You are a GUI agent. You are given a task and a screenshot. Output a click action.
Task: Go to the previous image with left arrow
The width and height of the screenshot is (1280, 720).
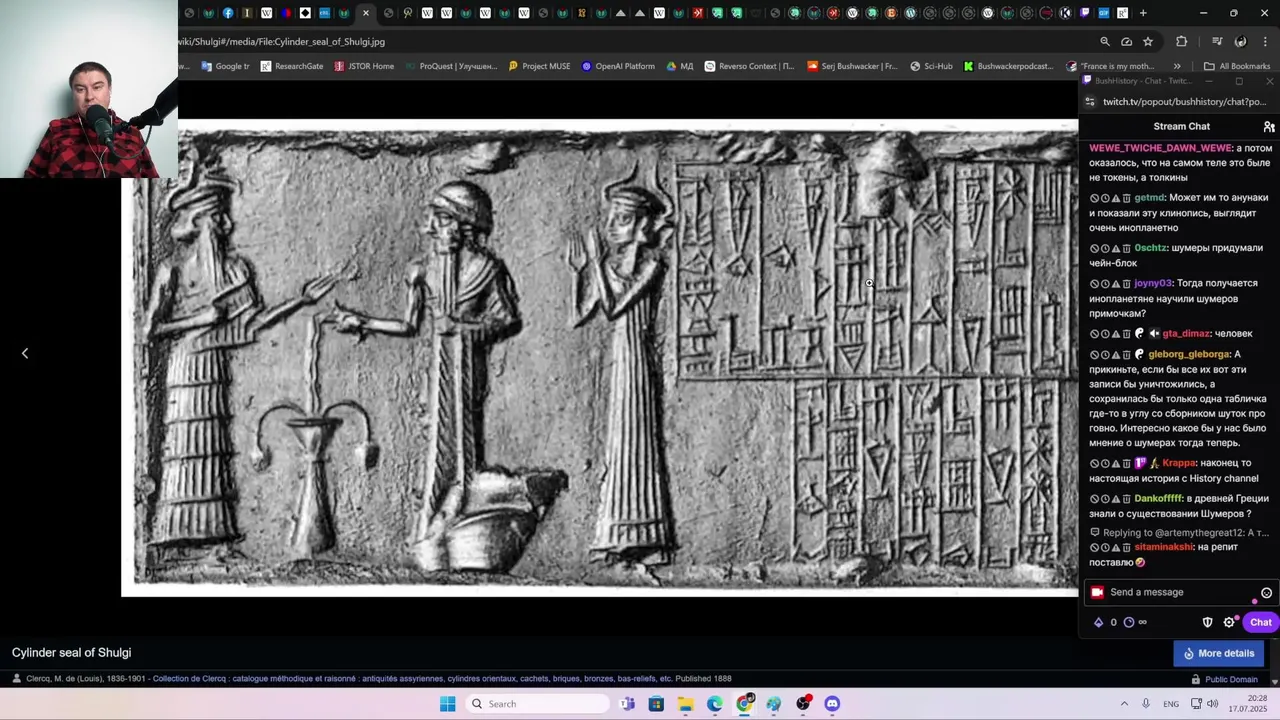(x=25, y=353)
